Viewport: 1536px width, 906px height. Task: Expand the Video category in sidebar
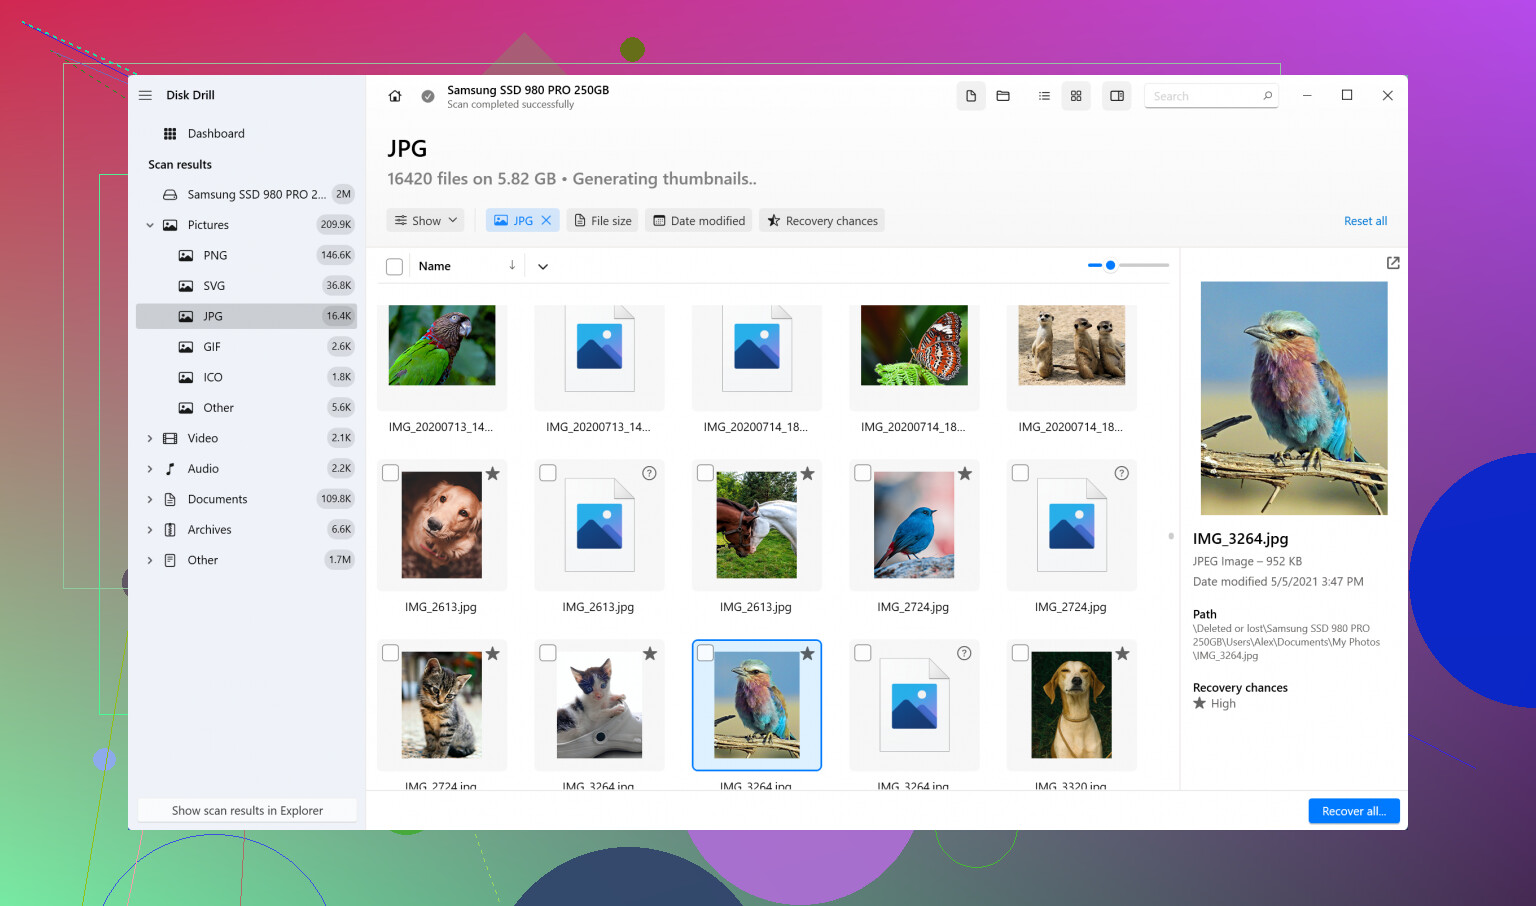(150, 438)
